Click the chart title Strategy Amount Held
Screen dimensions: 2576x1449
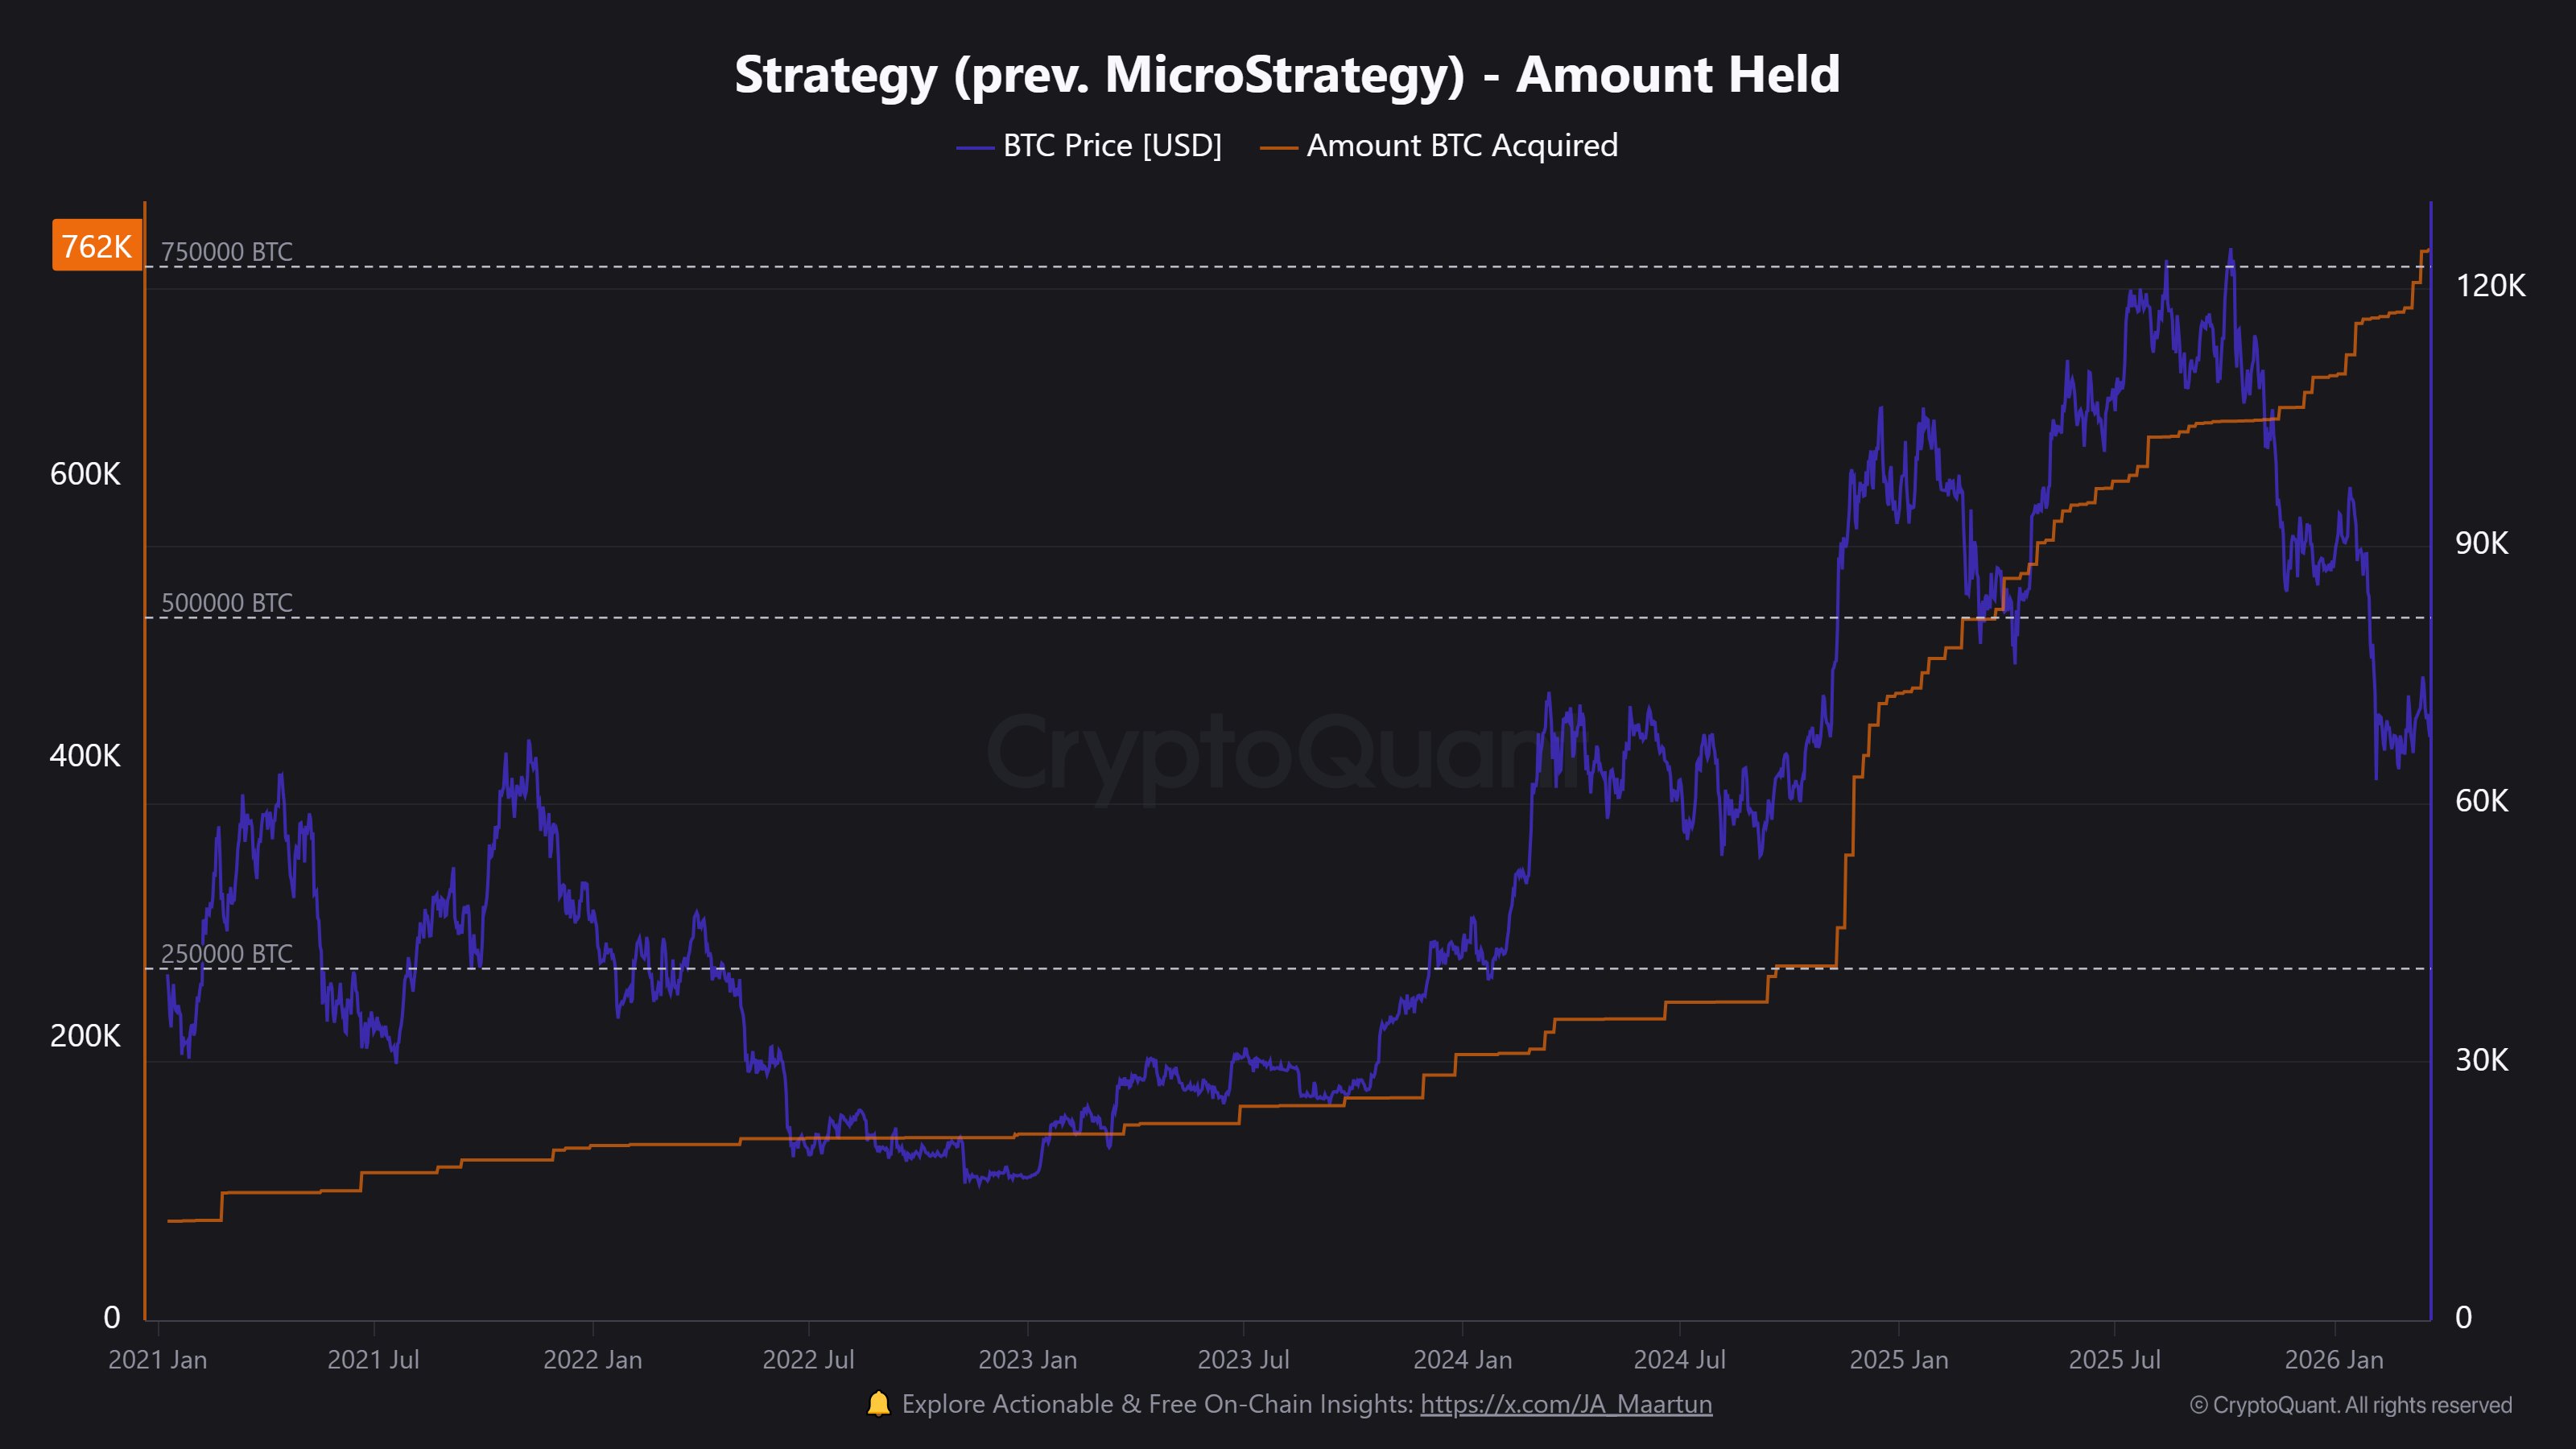pyautogui.click(x=1287, y=74)
